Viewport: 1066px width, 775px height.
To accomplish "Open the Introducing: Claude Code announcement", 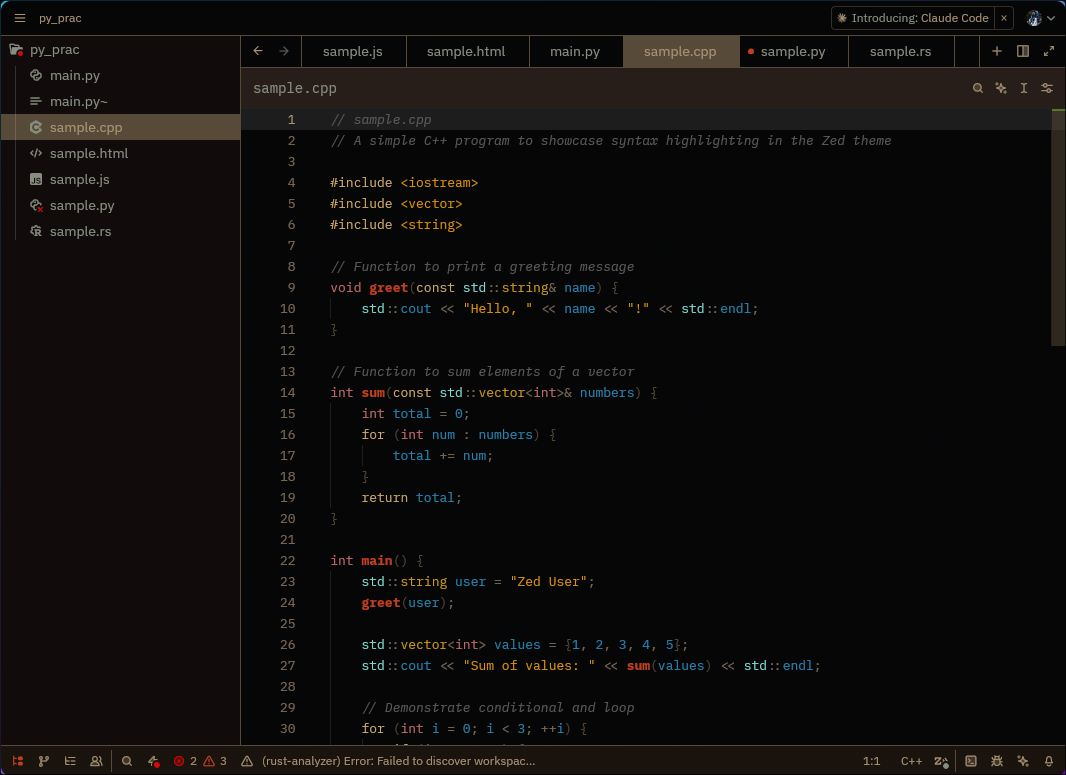I will tap(912, 18).
